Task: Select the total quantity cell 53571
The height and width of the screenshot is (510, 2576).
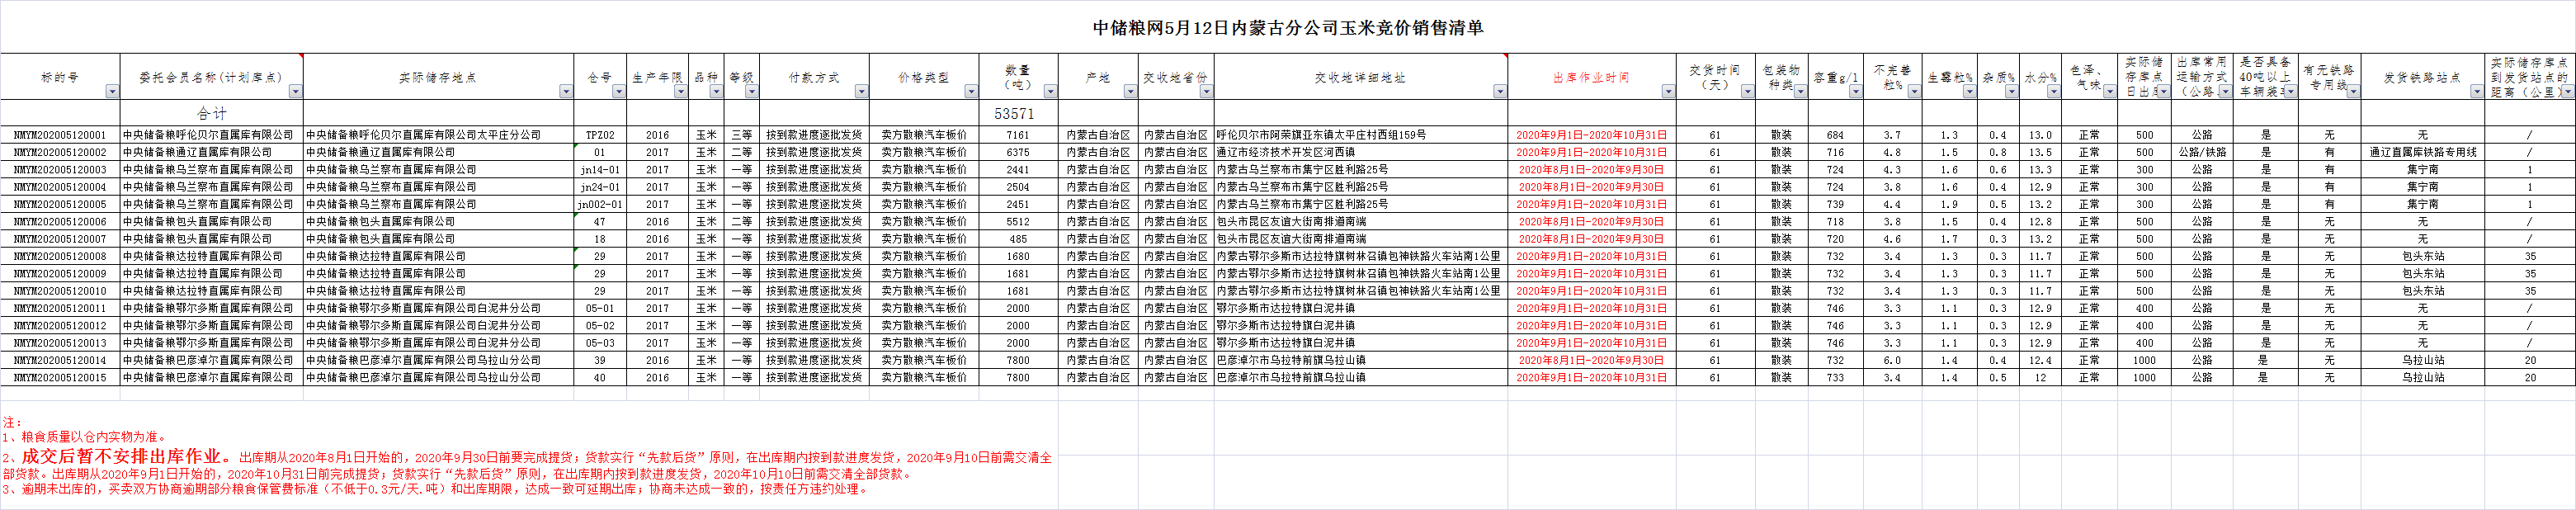Action: click(1018, 114)
